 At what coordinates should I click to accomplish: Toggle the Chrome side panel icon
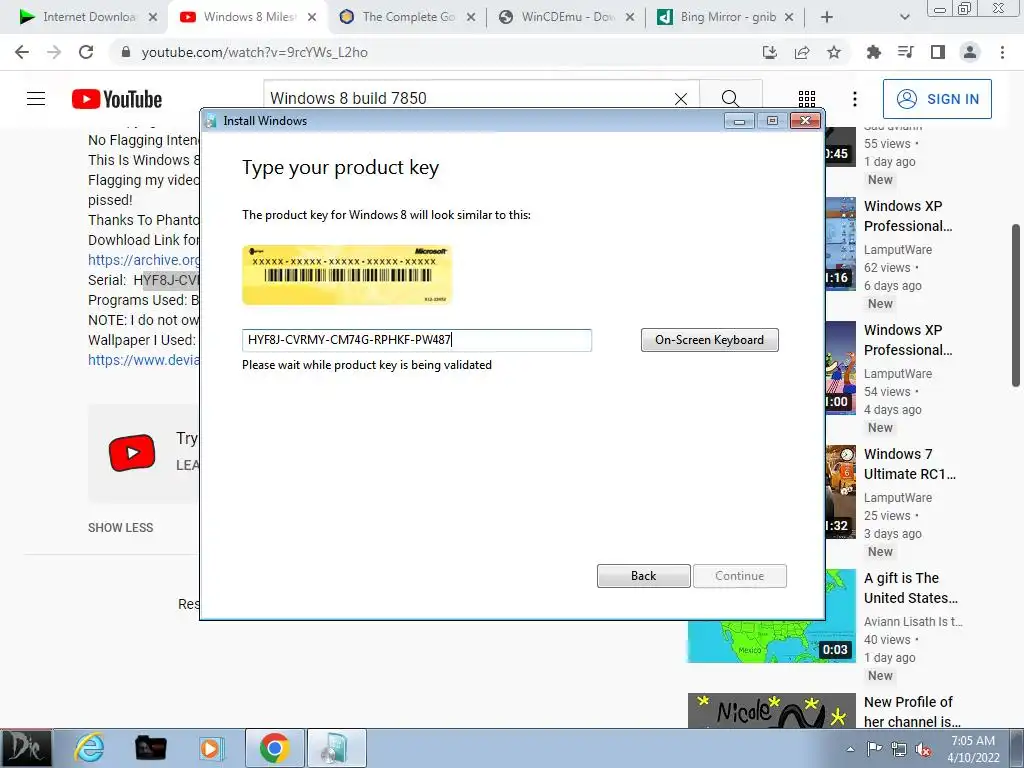(938, 52)
